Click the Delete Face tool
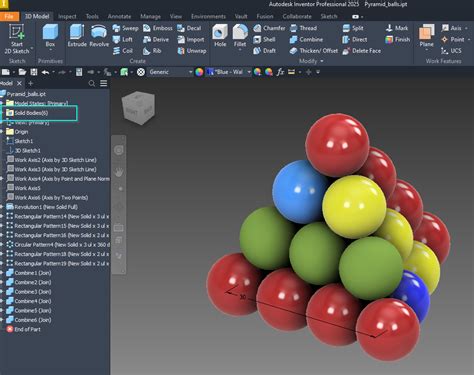 362,51
